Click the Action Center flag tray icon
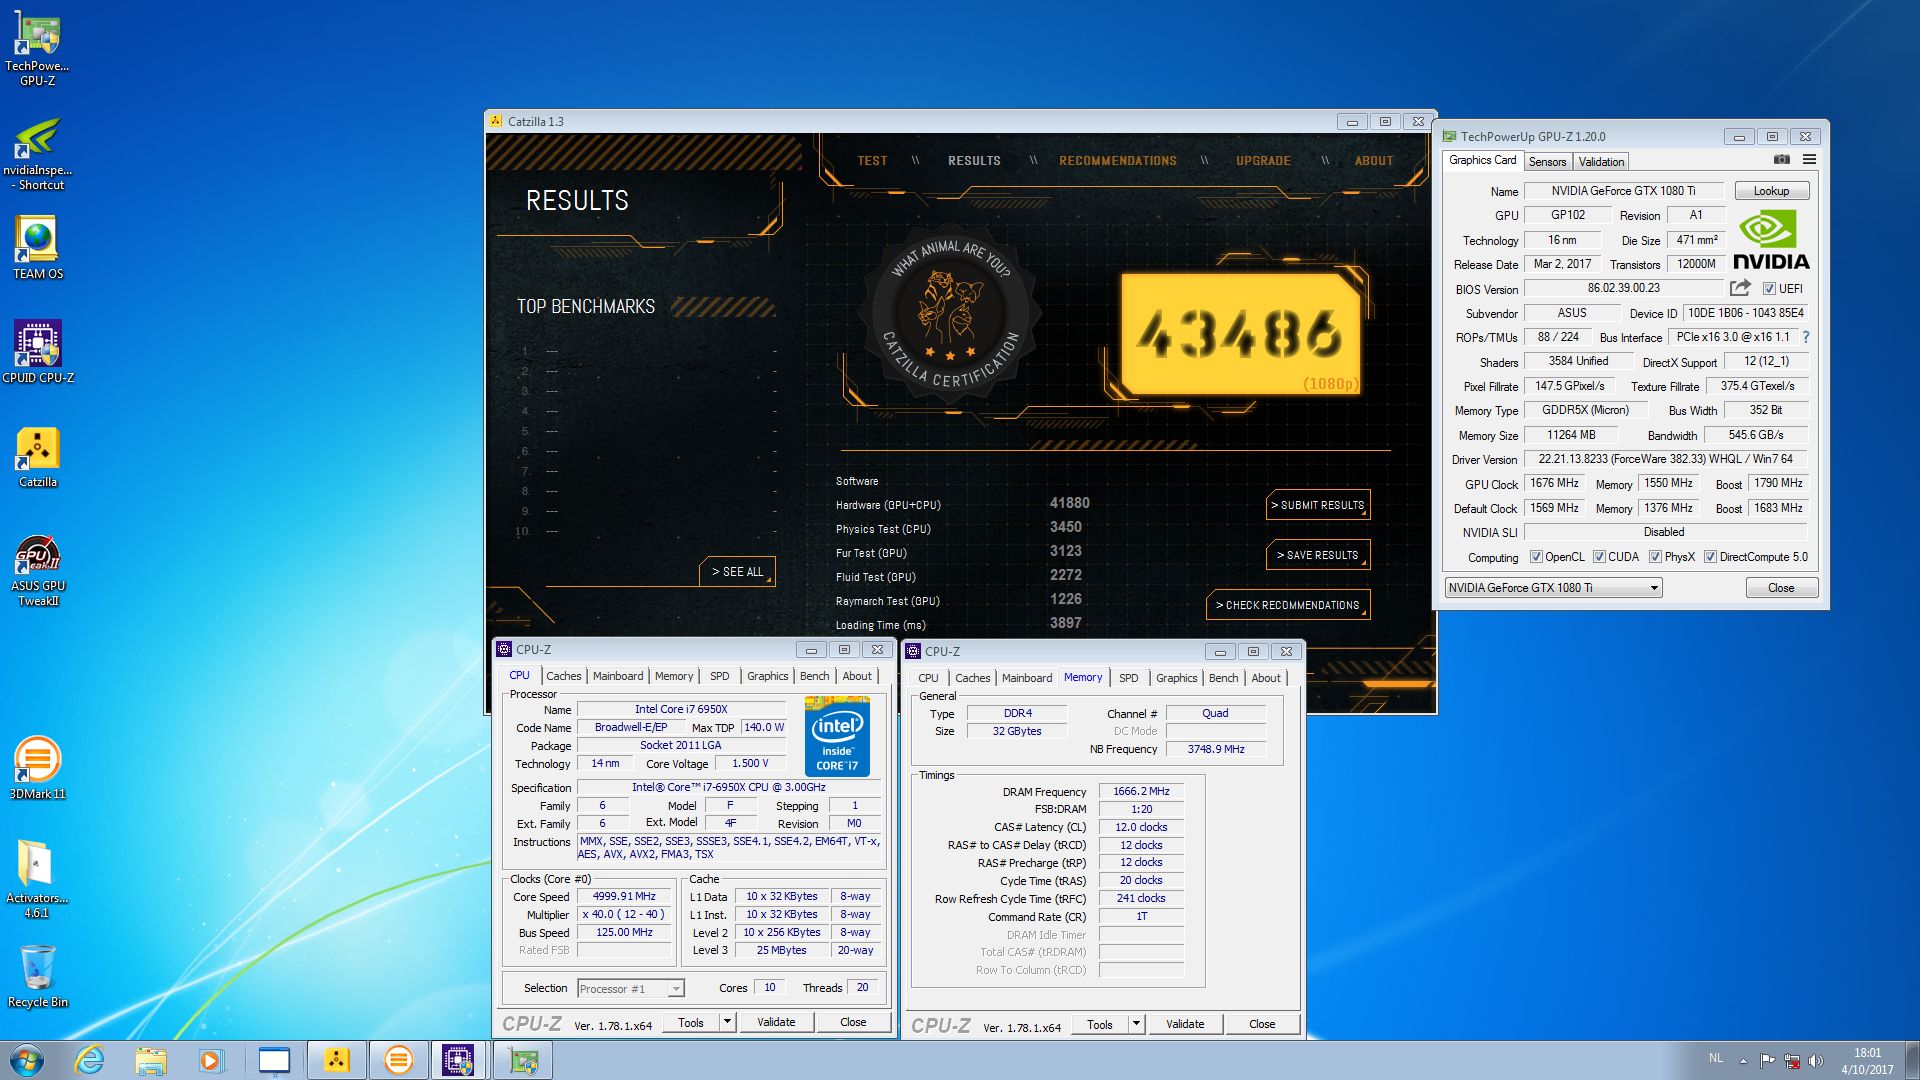The height and width of the screenshot is (1080, 1920). click(x=1767, y=1061)
